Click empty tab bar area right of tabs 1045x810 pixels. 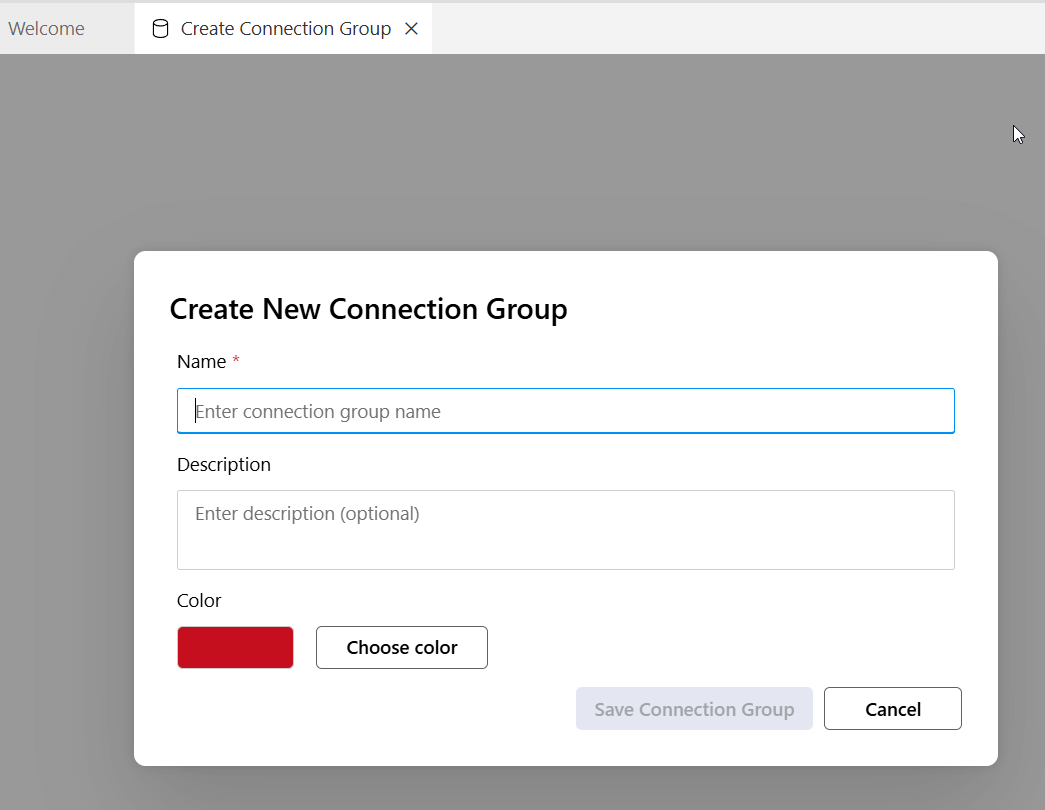[x=740, y=29]
